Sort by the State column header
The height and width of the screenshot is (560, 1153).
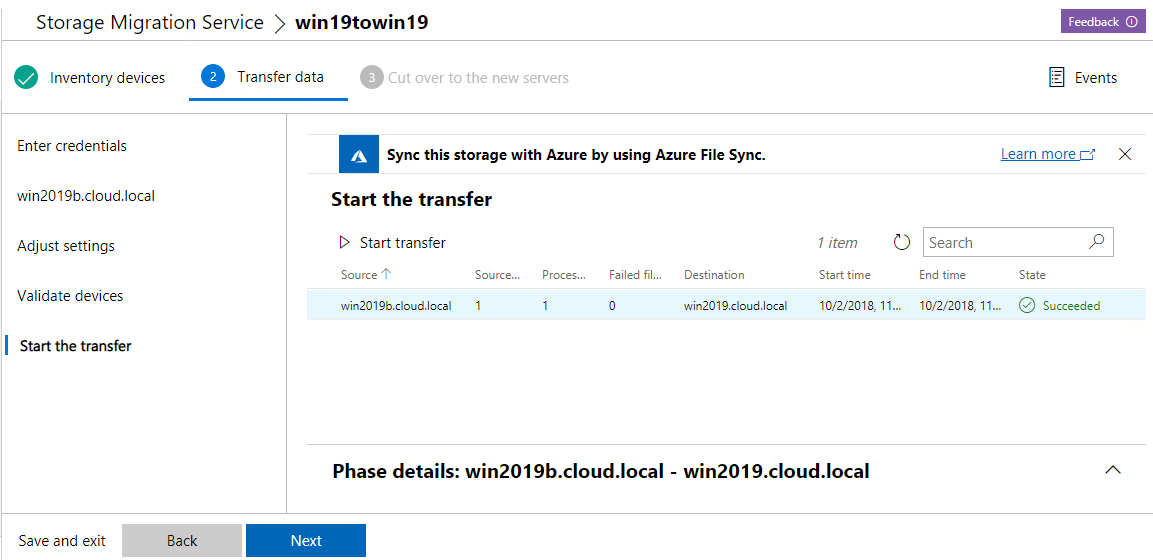1032,275
